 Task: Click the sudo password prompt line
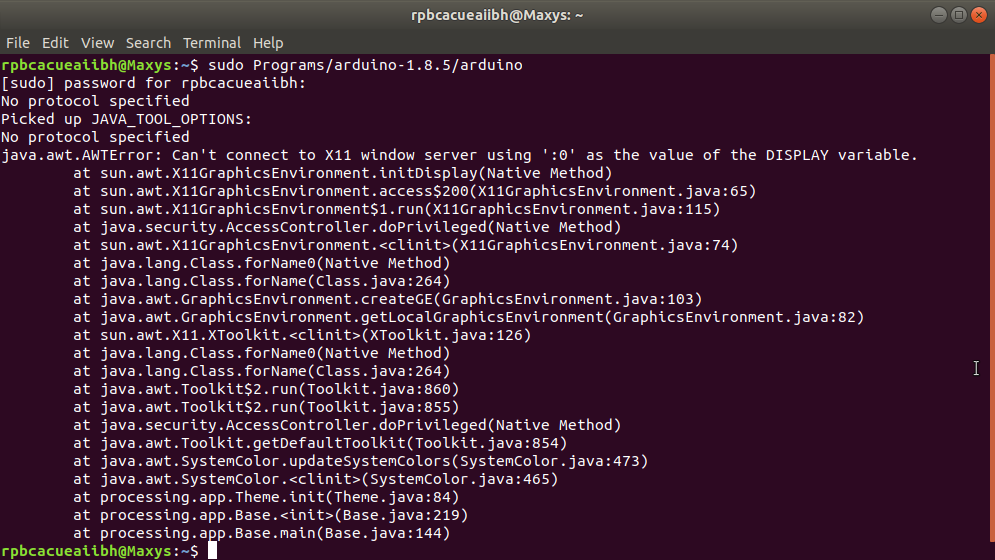[153, 83]
